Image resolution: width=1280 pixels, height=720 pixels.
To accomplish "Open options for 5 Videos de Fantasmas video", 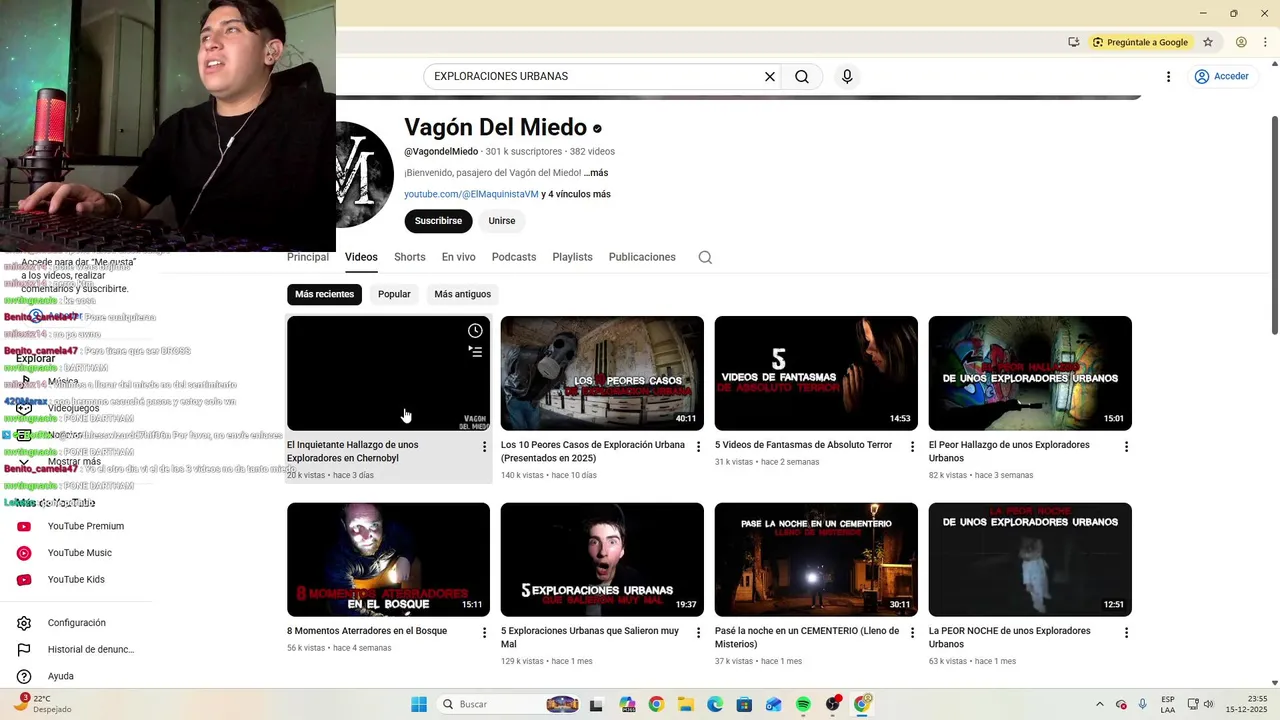I will (912, 447).
